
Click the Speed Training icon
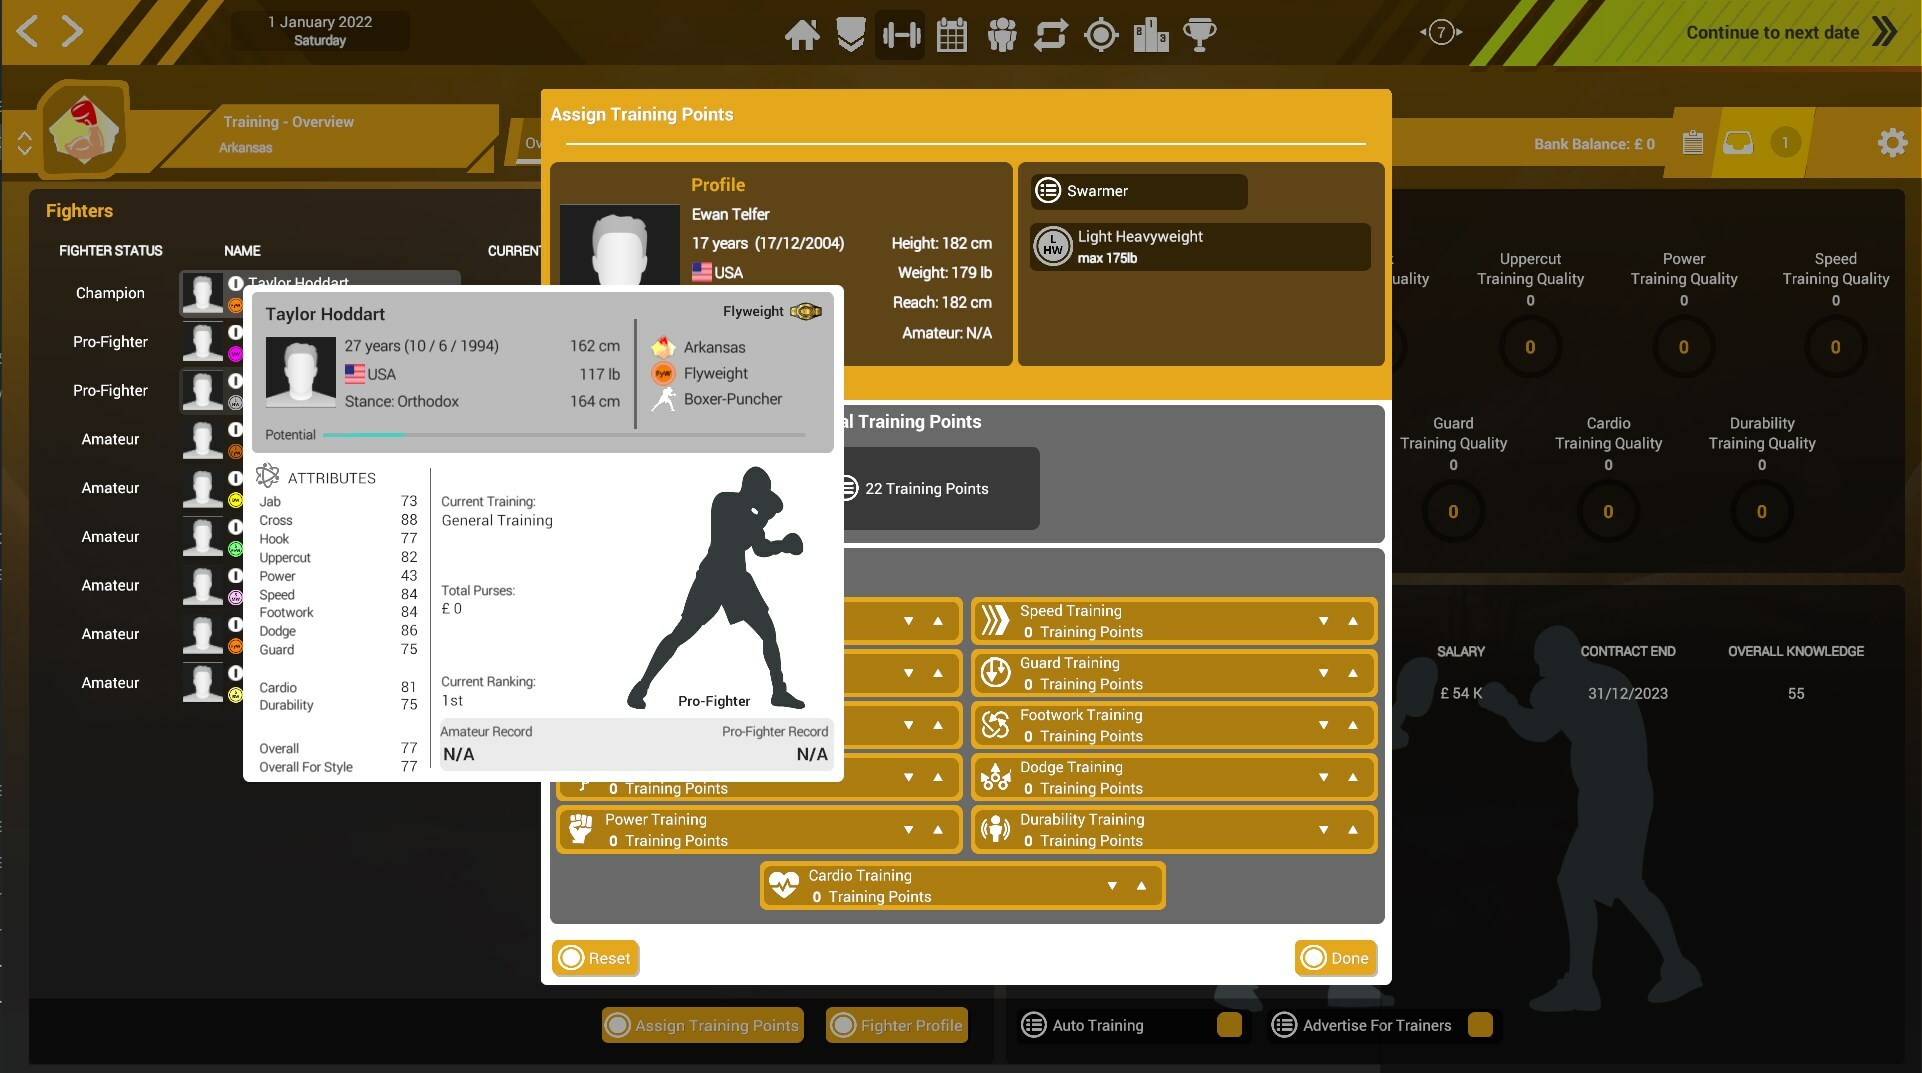[995, 620]
